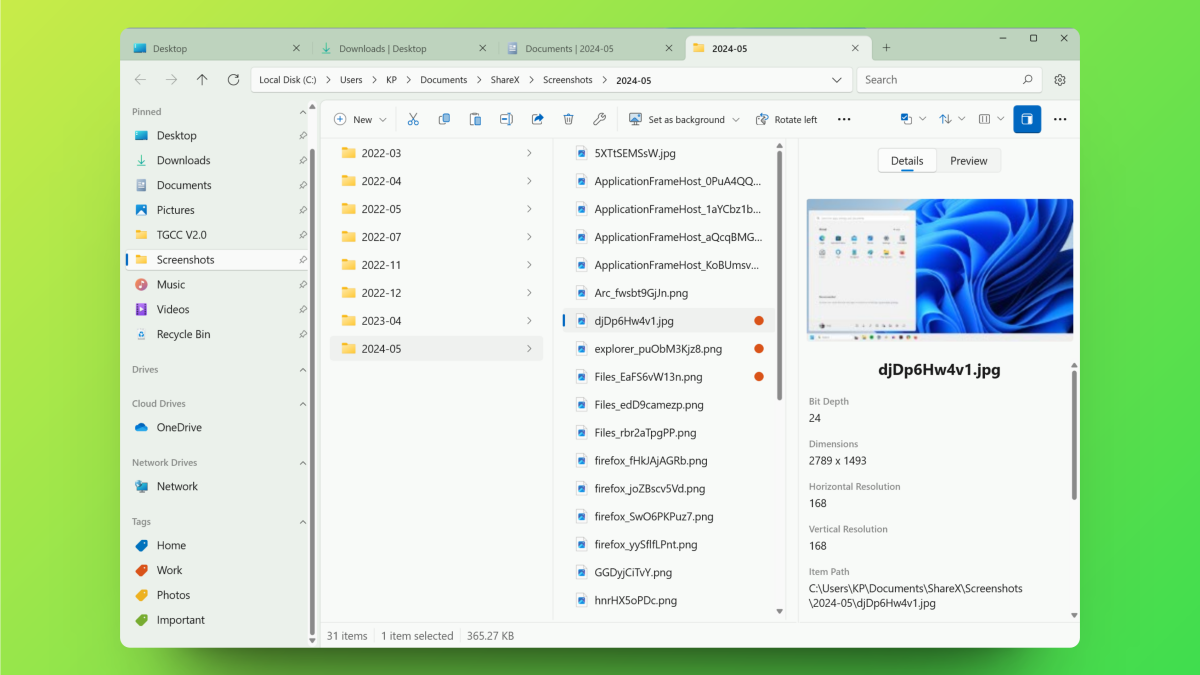Switch to the Preview tab

tap(968, 161)
